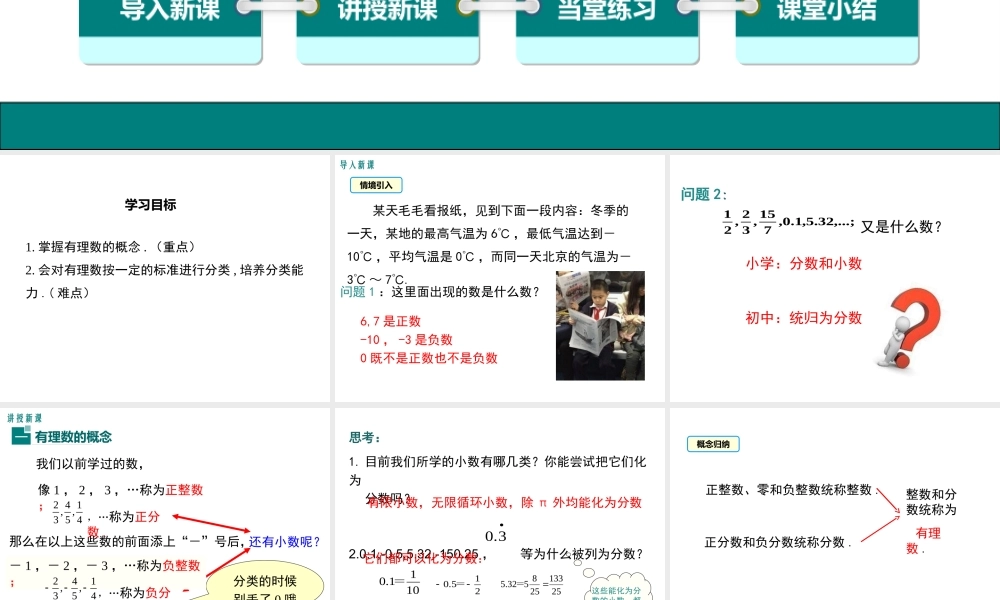This screenshot has width=1000, height=600.
Task: Click the text 1. 掌握有理数的概念.（重点）
Action: point(110,247)
